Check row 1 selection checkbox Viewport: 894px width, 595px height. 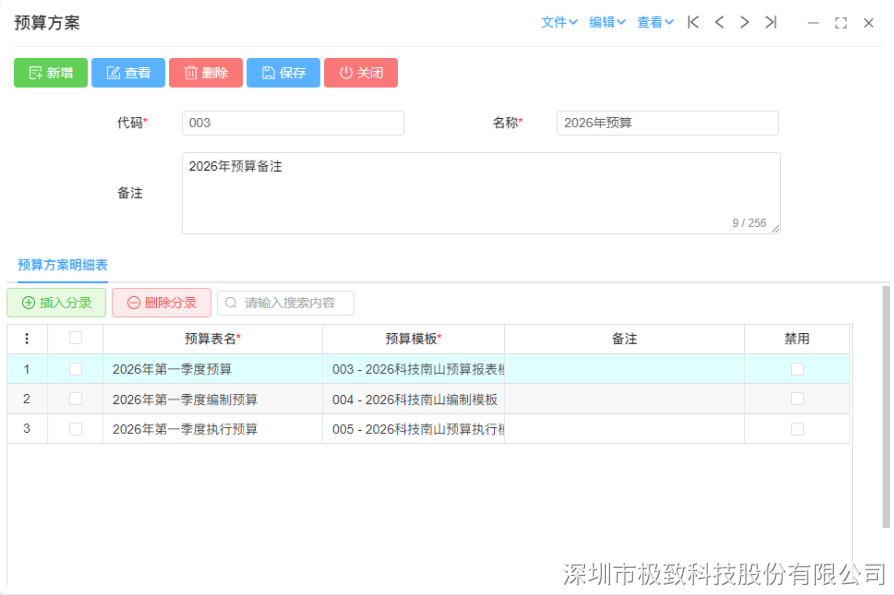75,369
